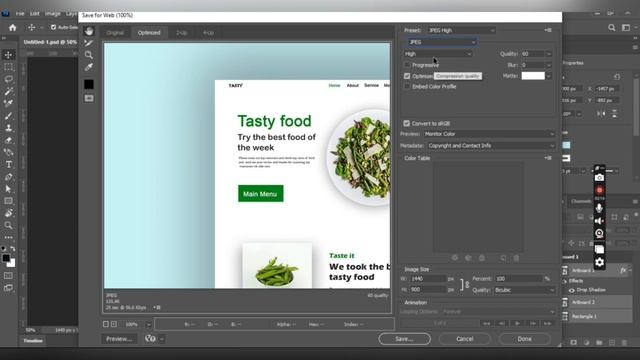The height and width of the screenshot is (360, 640).
Task: Click the image width field showing 1440
Action: coord(427,279)
